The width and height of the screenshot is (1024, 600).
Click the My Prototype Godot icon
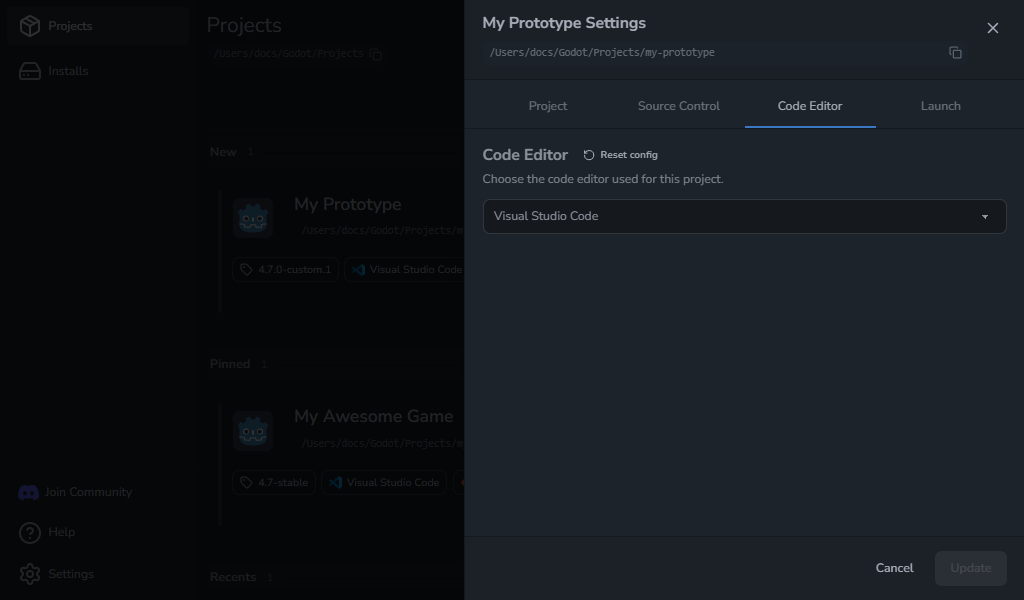pos(253,218)
